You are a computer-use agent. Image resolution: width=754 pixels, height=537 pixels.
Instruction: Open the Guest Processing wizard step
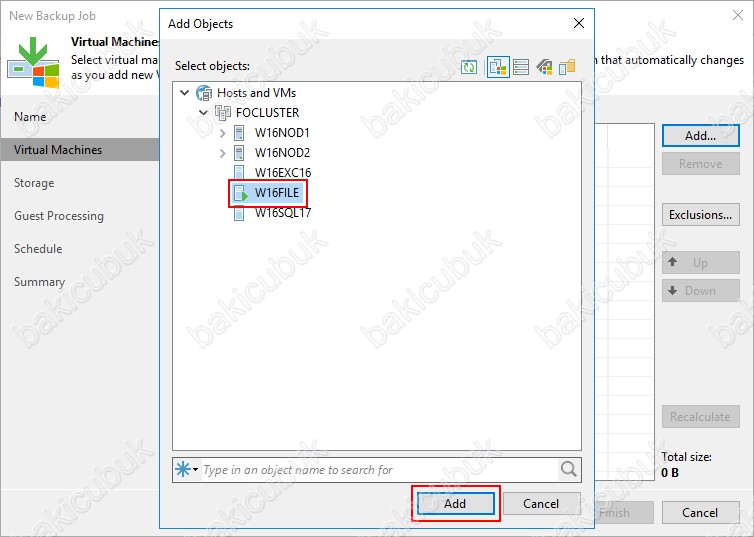(58, 216)
